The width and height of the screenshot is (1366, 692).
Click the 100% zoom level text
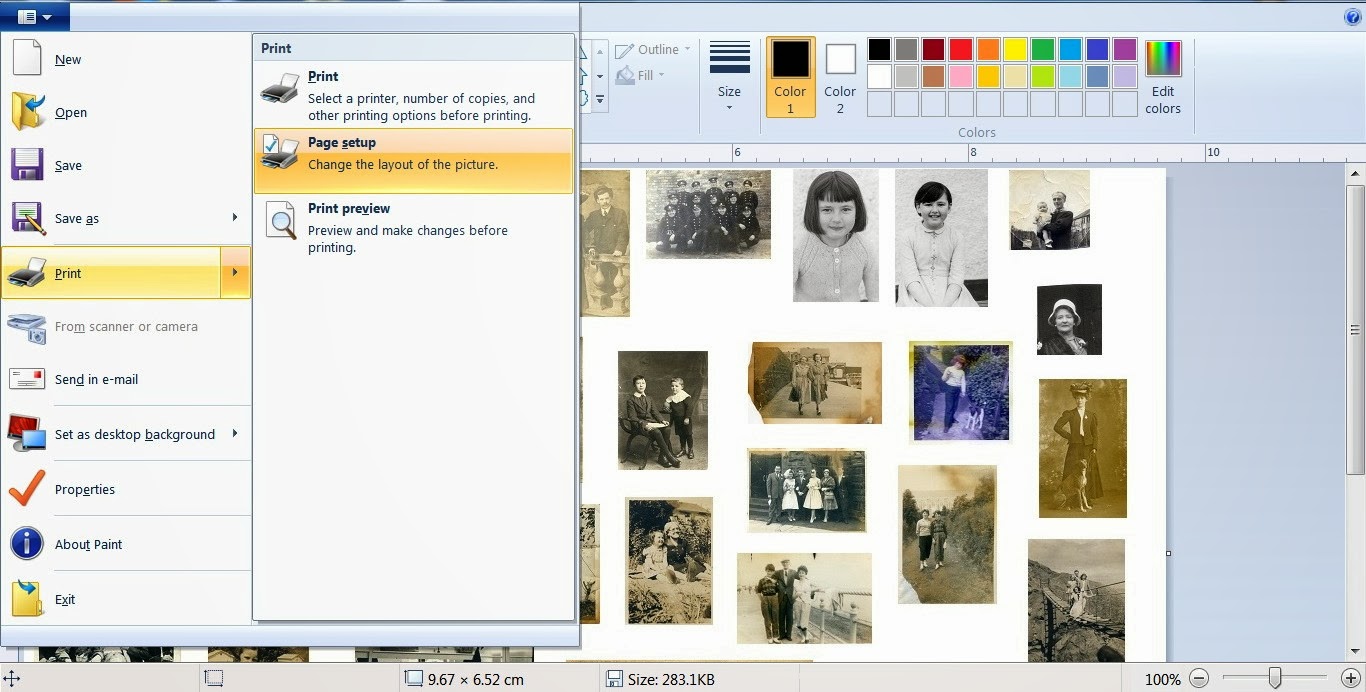[x=1162, y=679]
